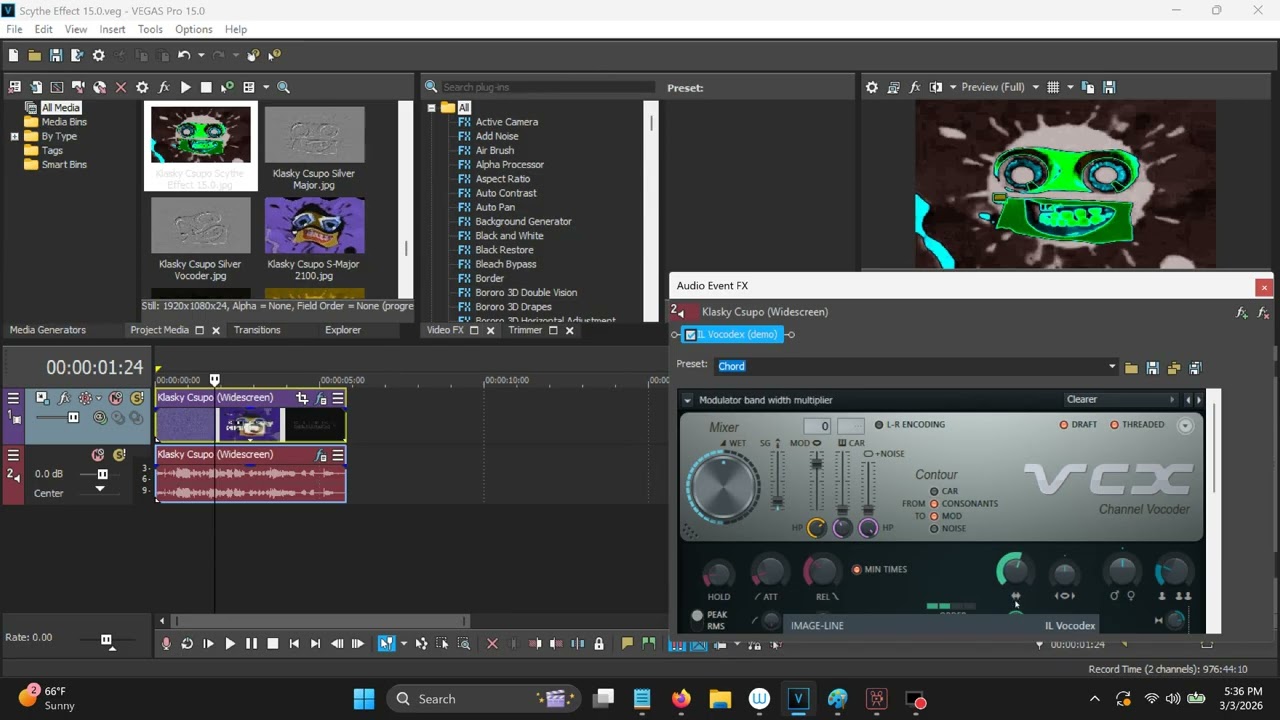This screenshot has width=1280, height=720.
Task: Search the media bins with magnifier icon
Action: click(x=283, y=87)
